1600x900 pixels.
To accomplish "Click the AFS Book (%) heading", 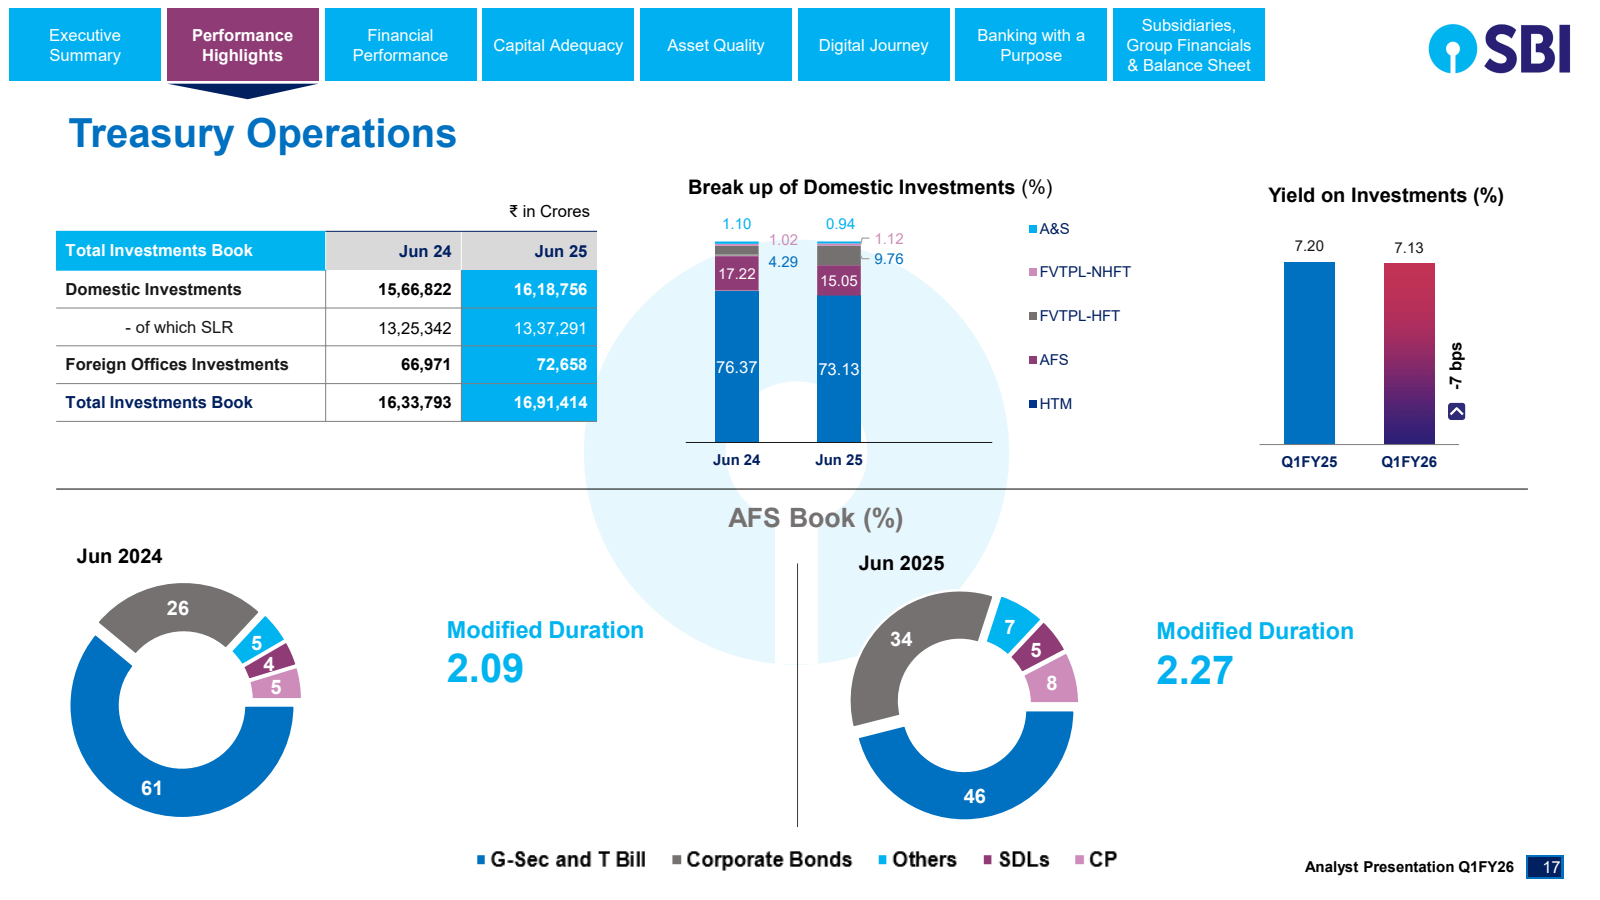I will coord(816,518).
